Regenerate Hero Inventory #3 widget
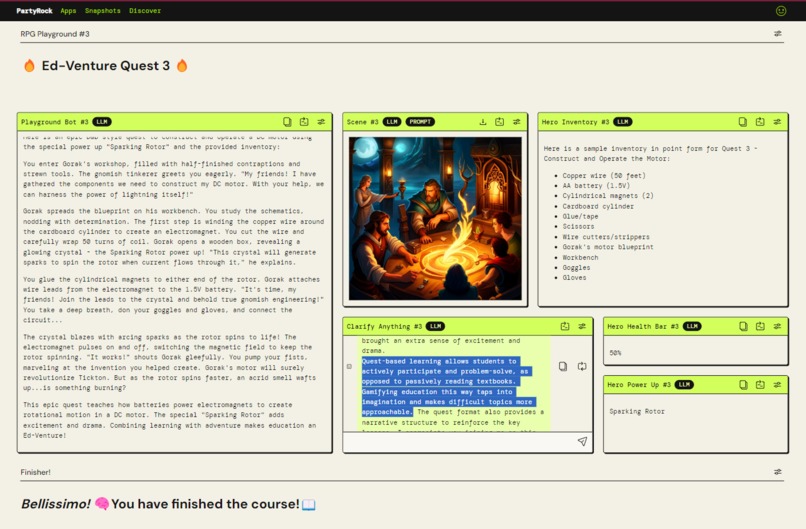The image size is (806, 529). pos(760,122)
